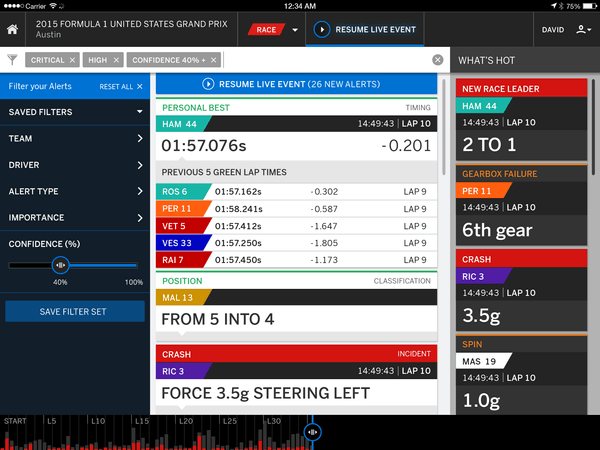Screen dimensions: 600x450
Task: Select the ROS 6 lap time row
Action: 297,191
